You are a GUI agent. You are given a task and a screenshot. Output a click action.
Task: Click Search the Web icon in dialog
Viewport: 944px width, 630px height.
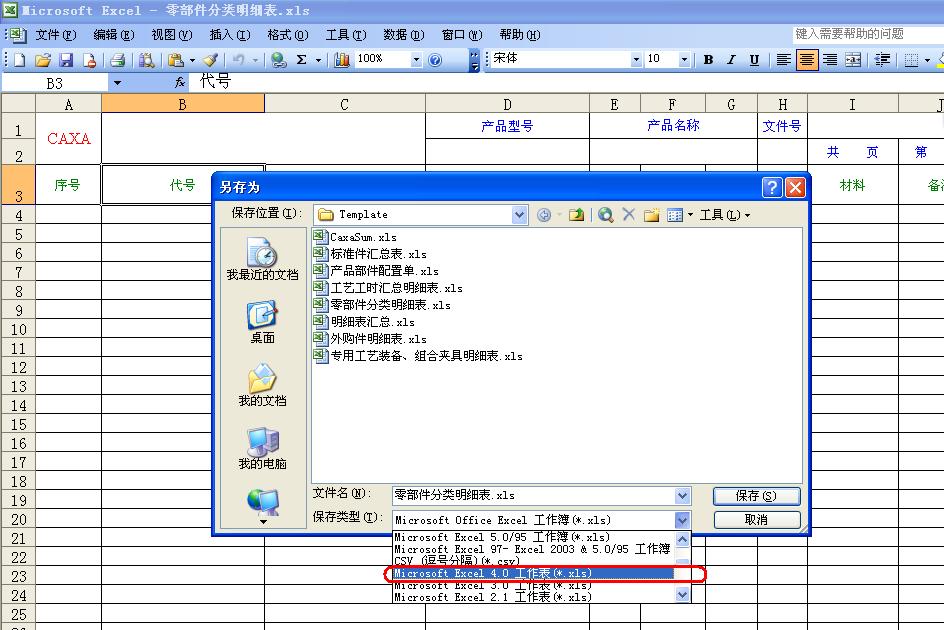pyautogui.click(x=605, y=215)
